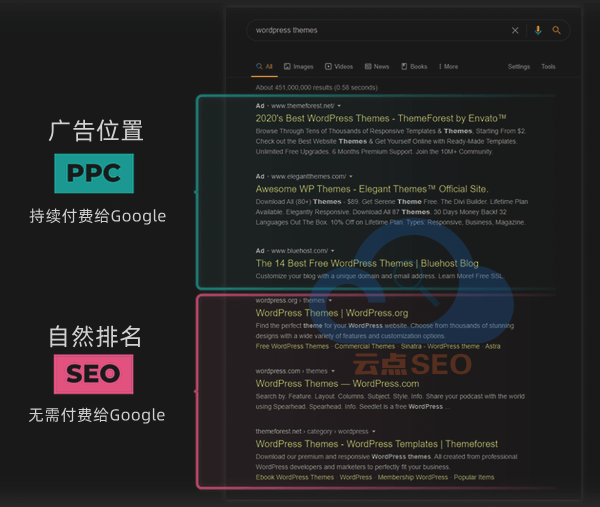Clear the search box with X icon
The image size is (600, 507).
click(x=515, y=30)
